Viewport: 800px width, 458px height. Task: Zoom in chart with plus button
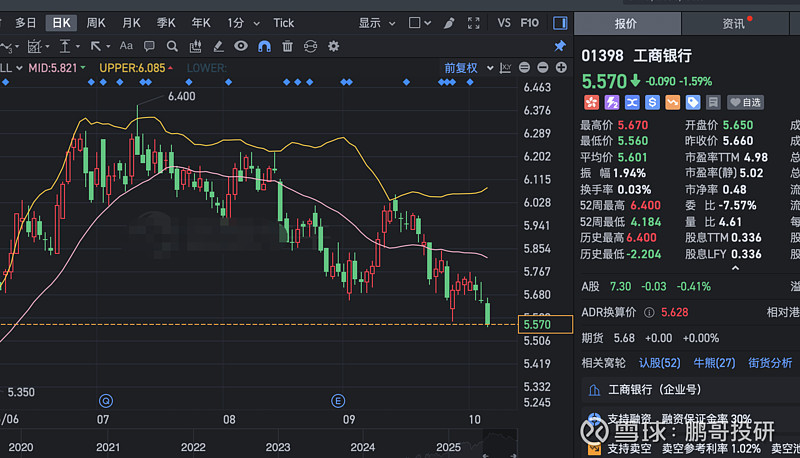click(x=558, y=67)
